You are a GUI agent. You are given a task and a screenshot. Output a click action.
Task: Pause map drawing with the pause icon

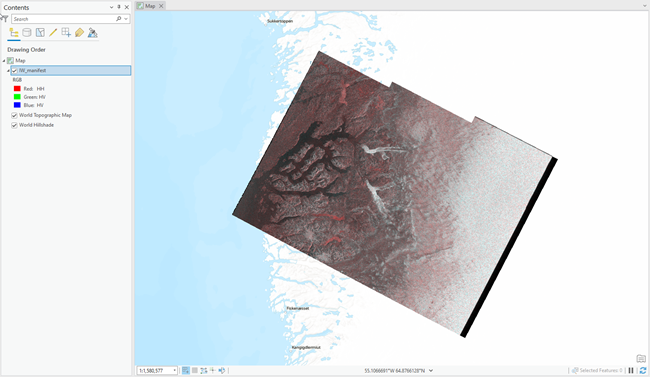[631, 370]
